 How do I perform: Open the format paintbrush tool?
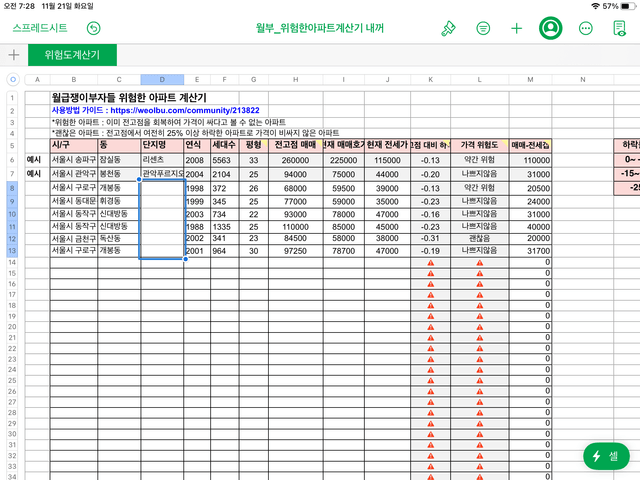pos(448,28)
